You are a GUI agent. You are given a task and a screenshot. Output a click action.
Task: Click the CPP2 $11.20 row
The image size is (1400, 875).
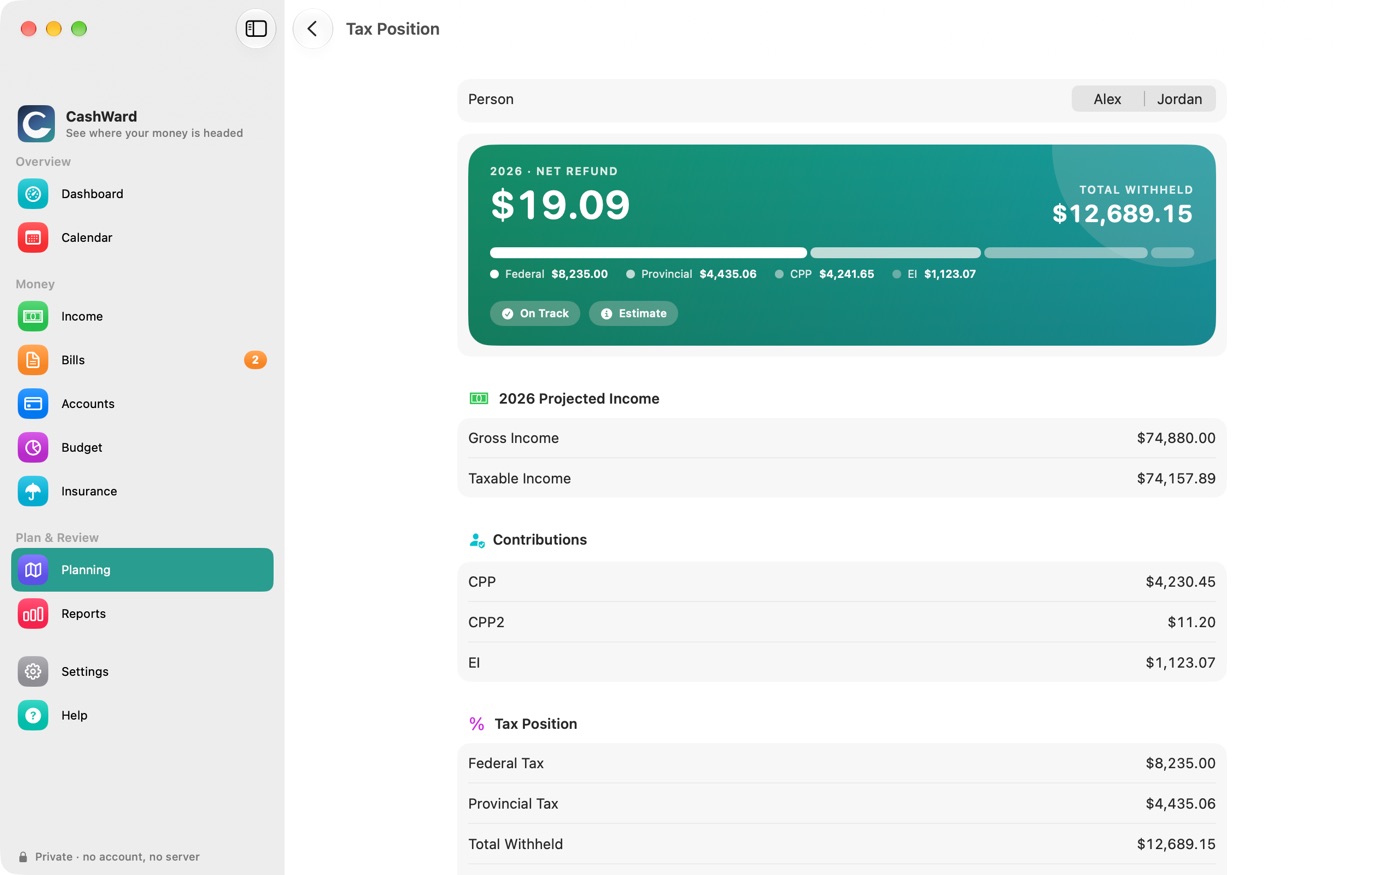click(x=842, y=622)
